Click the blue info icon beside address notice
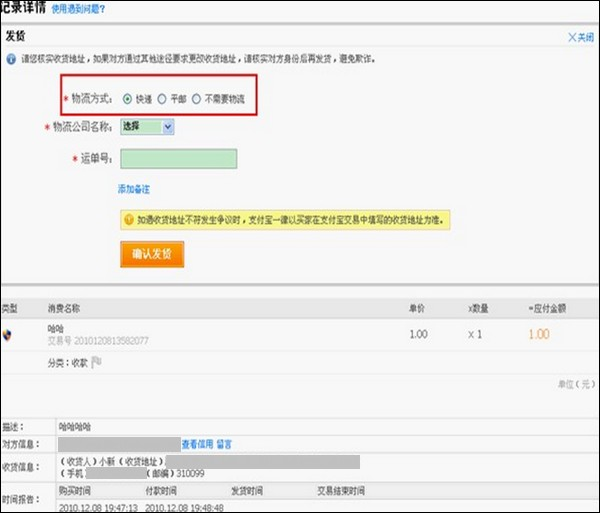Viewport: 600px width, 513px height. [11, 60]
